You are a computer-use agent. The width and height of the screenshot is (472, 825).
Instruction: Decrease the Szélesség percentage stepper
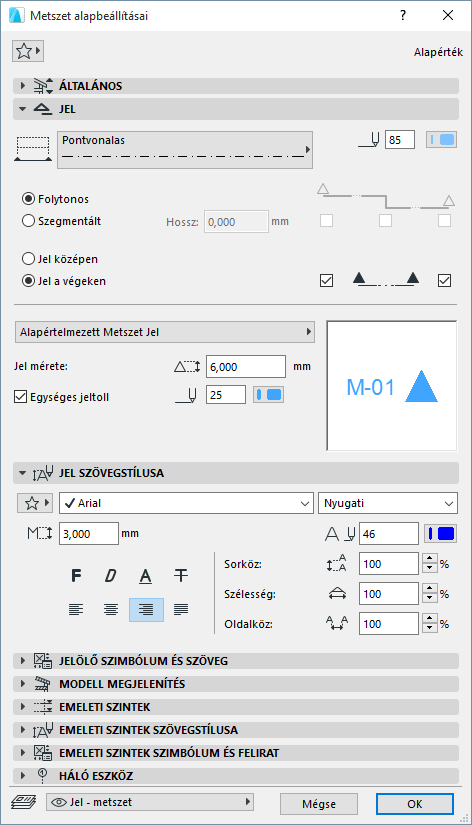pyautogui.click(x=430, y=599)
